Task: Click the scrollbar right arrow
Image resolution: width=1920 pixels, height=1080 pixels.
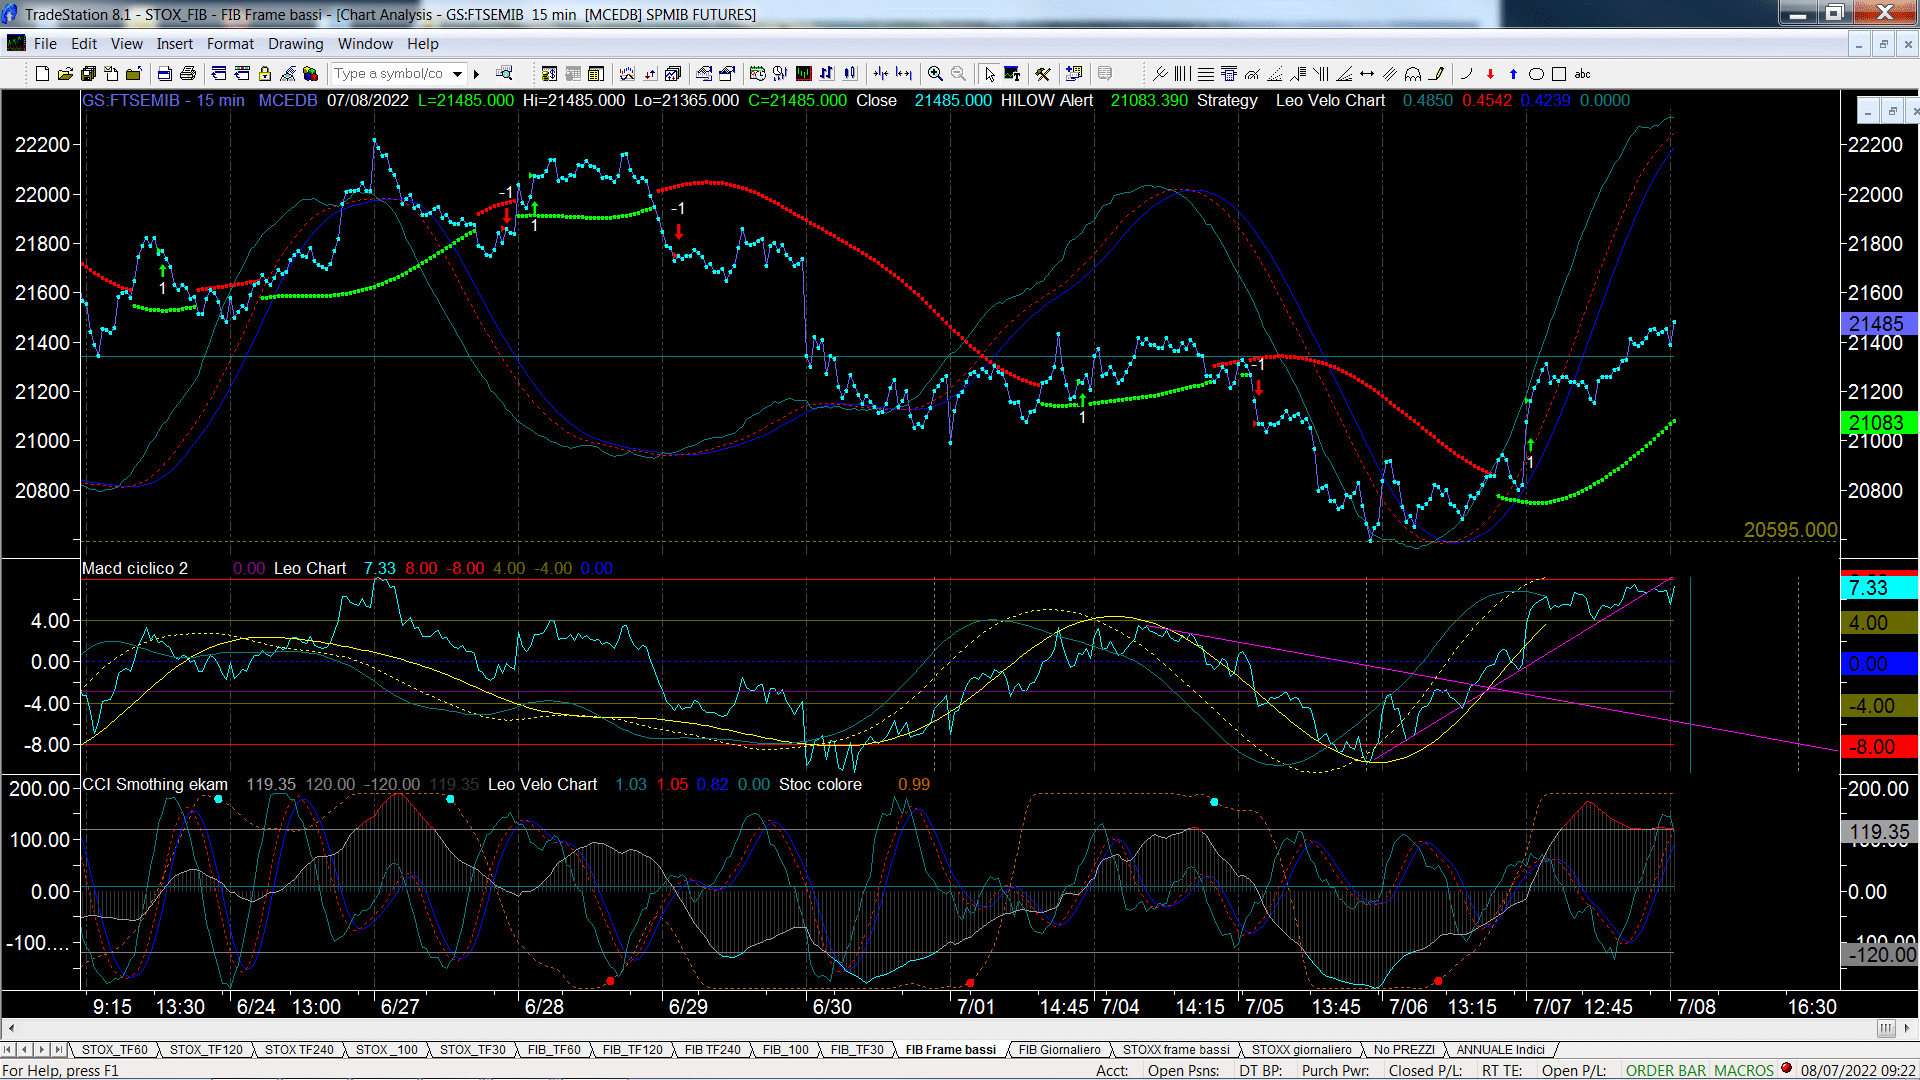Action: (x=1907, y=1027)
